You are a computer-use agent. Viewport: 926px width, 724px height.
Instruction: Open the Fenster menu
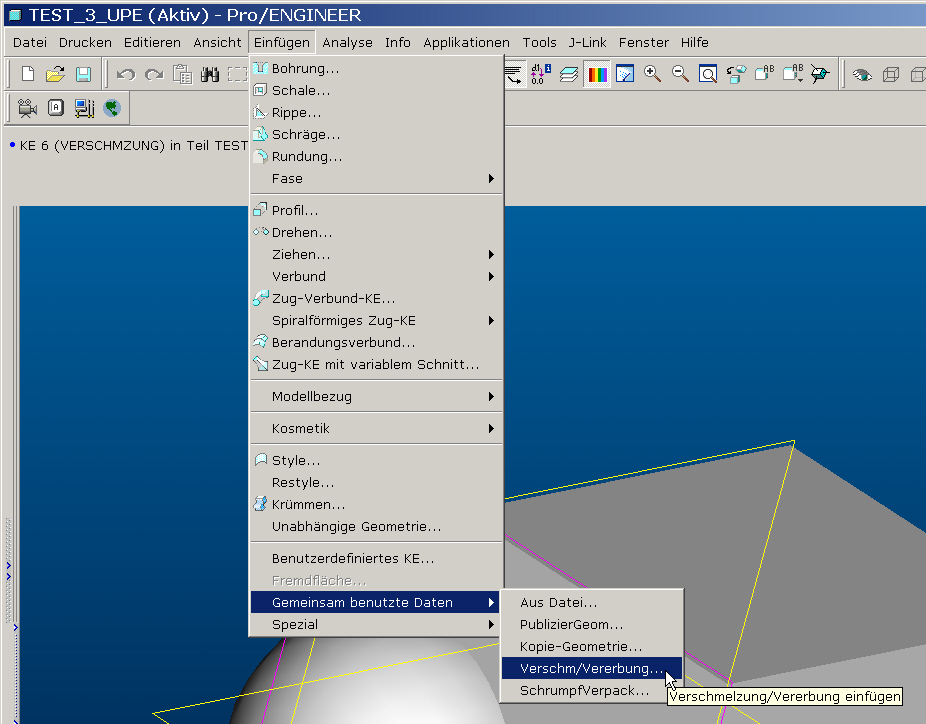point(644,43)
